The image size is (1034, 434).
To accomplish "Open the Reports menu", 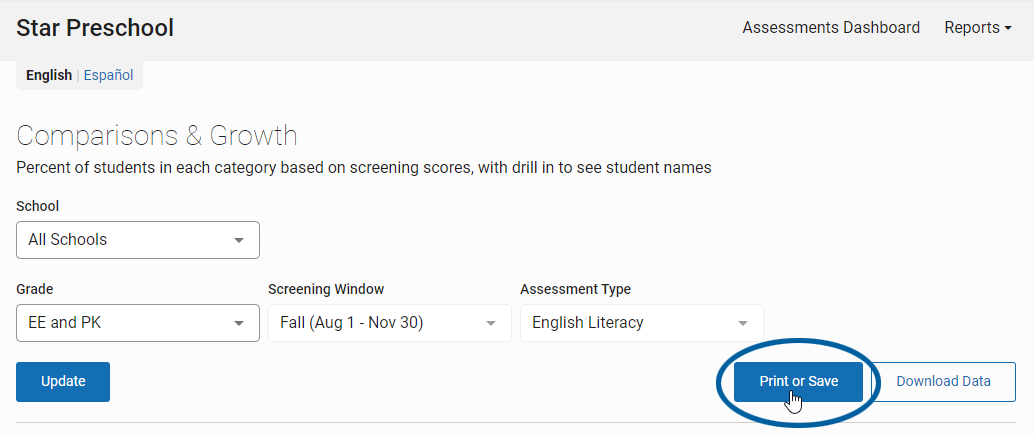I will pos(978,28).
